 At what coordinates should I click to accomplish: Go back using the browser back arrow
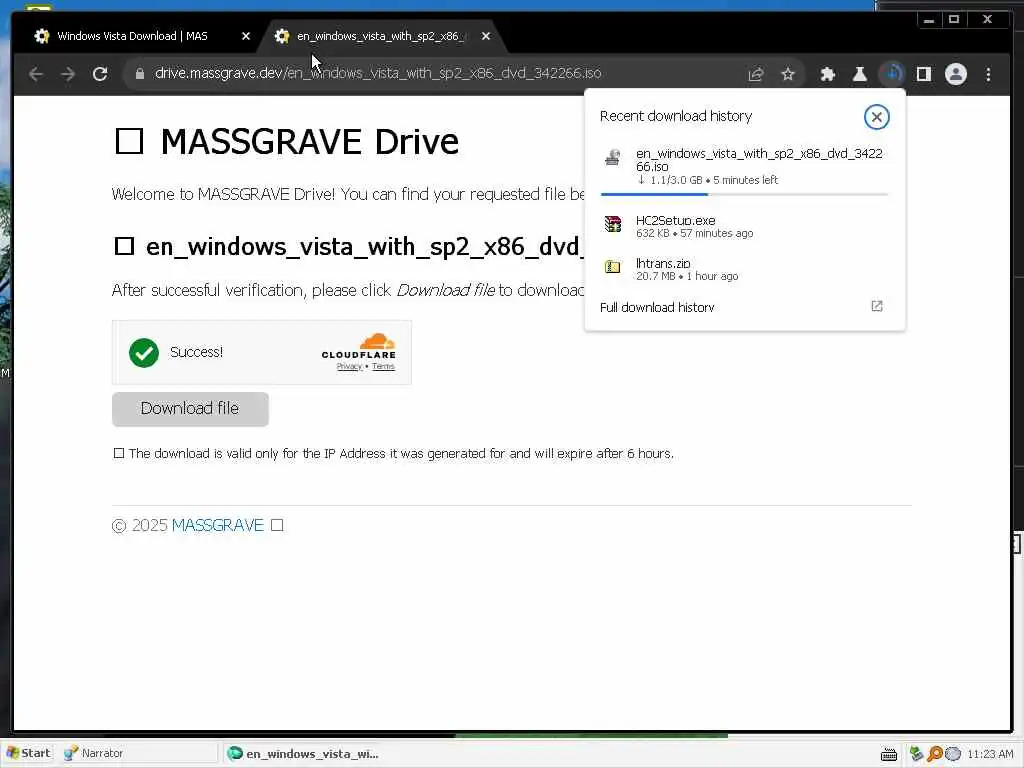(36, 74)
